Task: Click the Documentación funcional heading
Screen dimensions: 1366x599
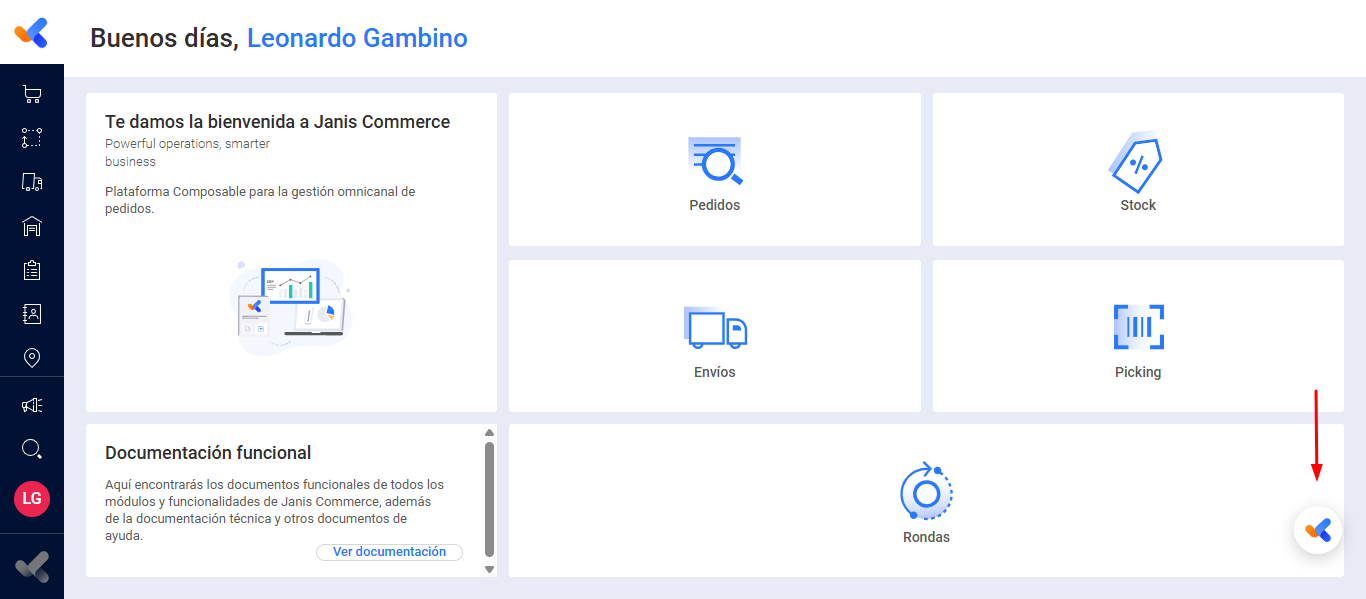Action: [x=208, y=453]
